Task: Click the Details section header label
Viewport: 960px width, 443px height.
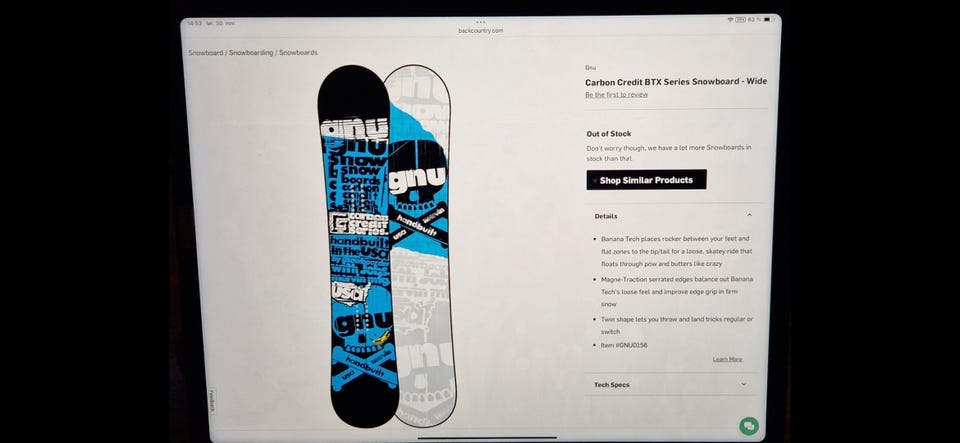Action: [x=606, y=216]
